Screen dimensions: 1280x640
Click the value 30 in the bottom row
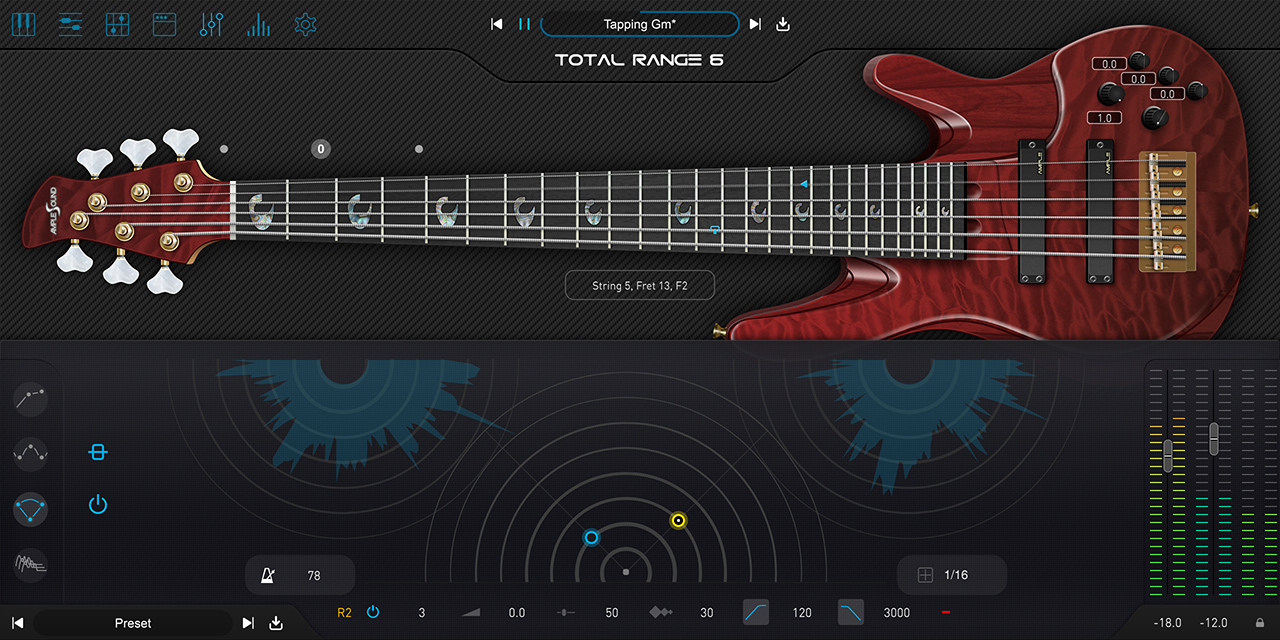tap(707, 612)
